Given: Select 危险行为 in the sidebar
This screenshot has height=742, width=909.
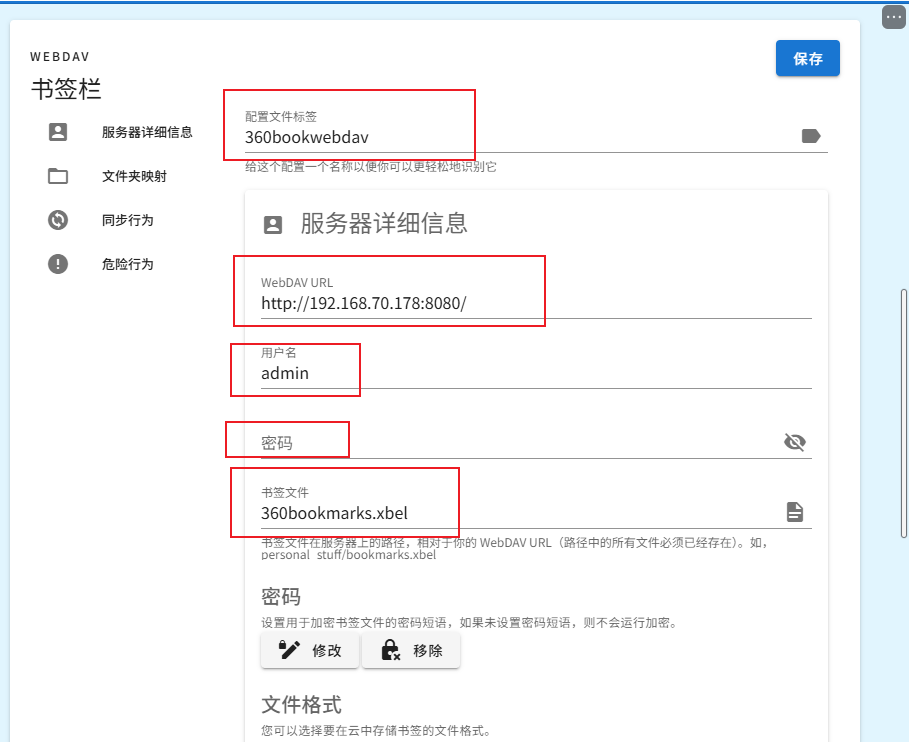Looking at the screenshot, I should point(128,264).
